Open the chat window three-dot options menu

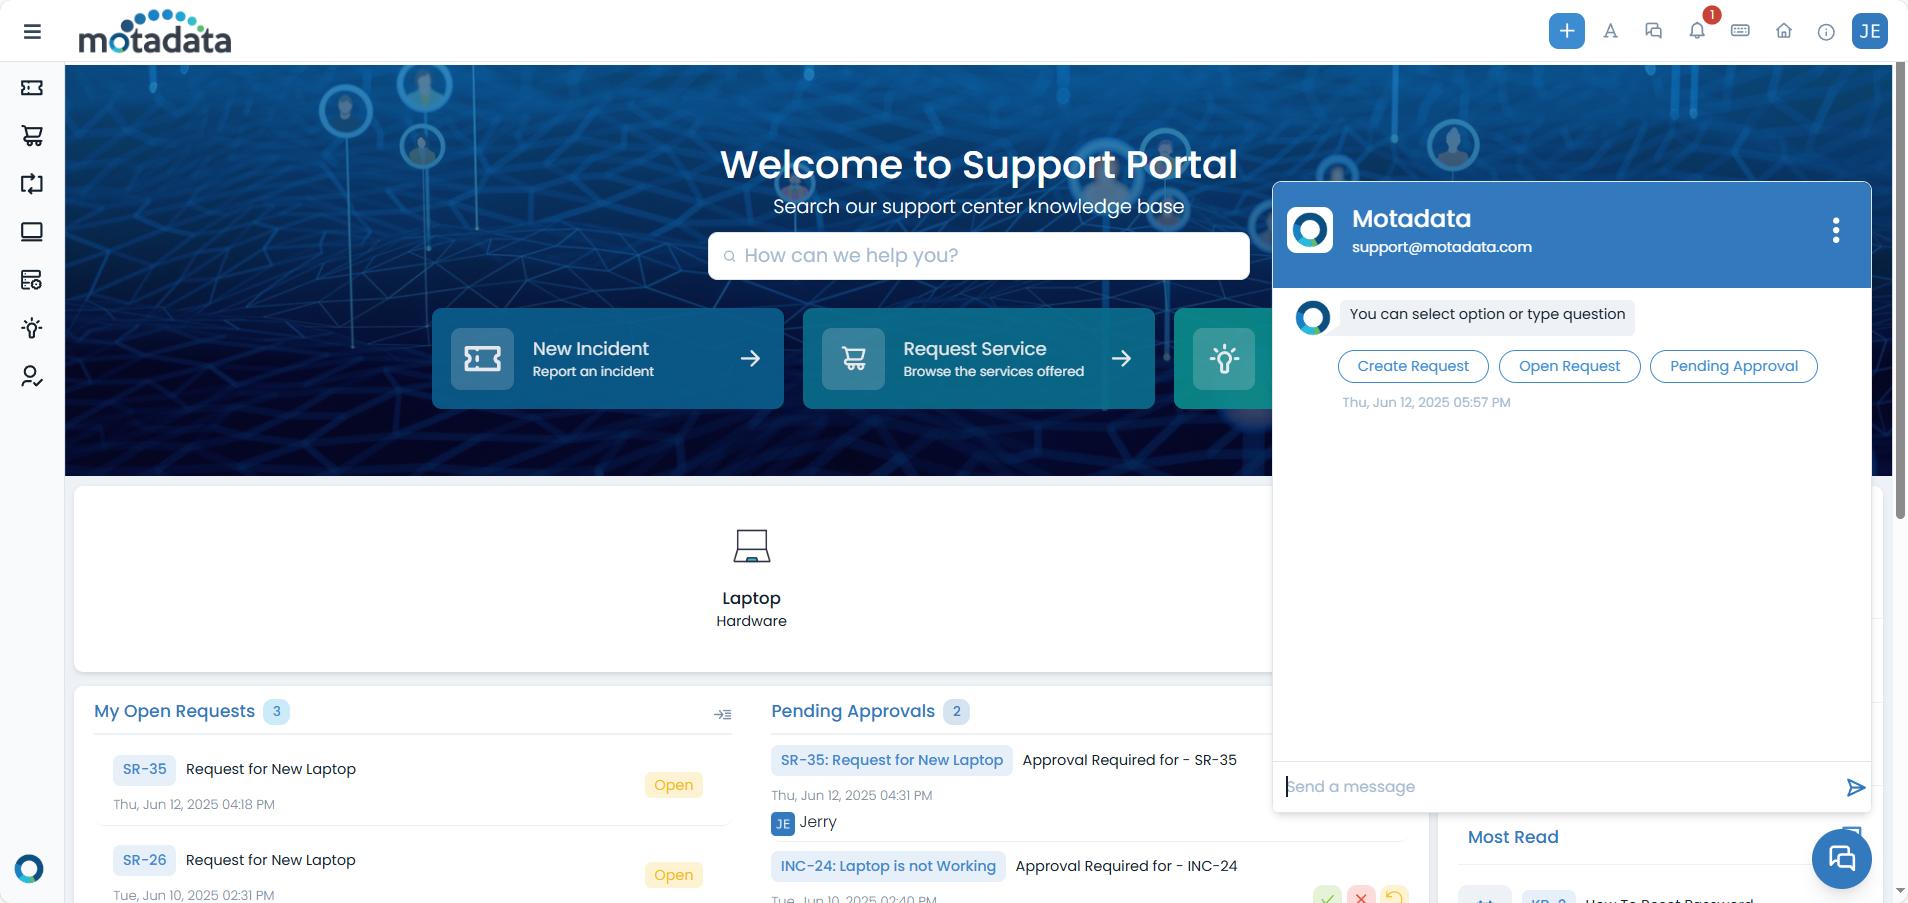1835,231
